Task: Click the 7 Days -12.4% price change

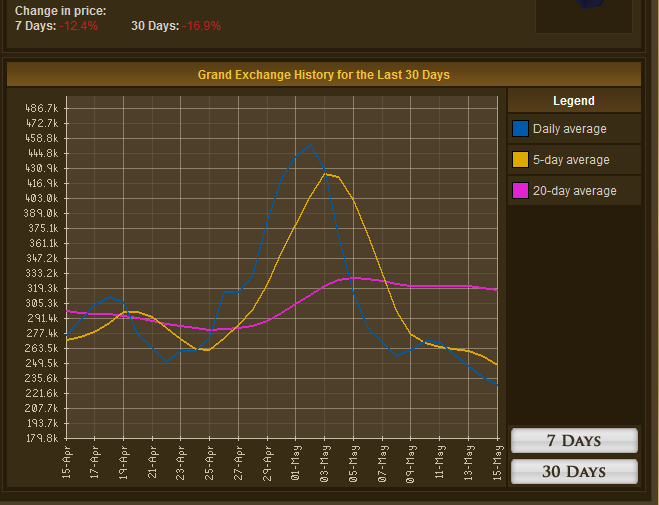Action: point(56,26)
